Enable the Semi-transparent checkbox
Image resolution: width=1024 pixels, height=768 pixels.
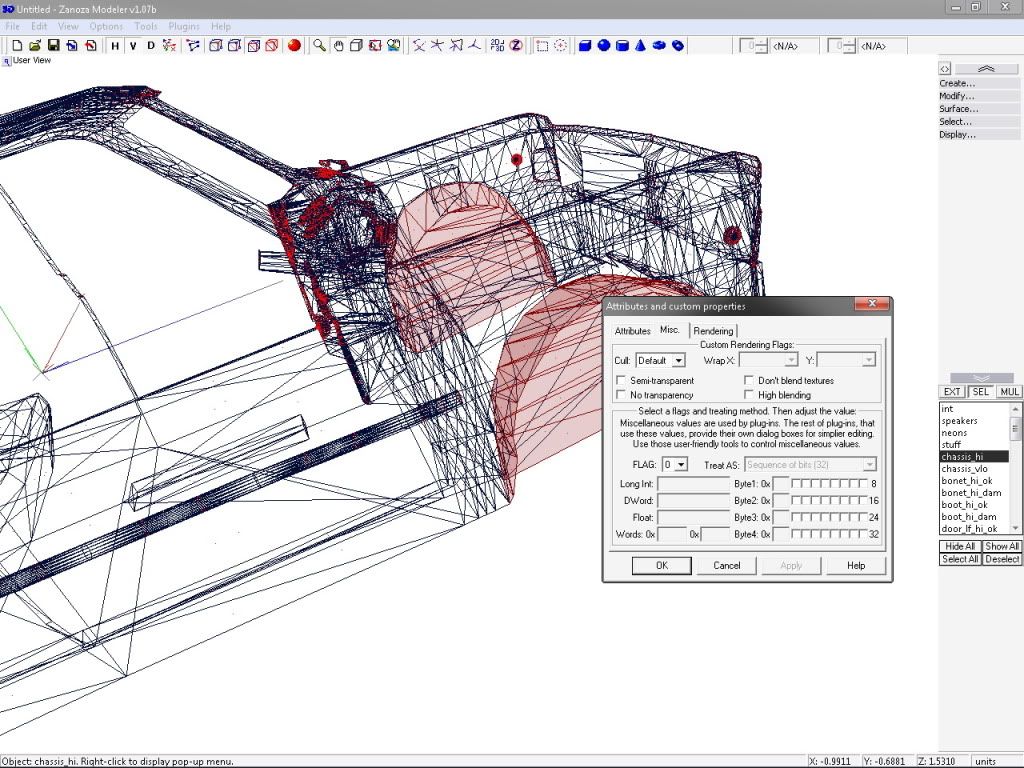[622, 381]
